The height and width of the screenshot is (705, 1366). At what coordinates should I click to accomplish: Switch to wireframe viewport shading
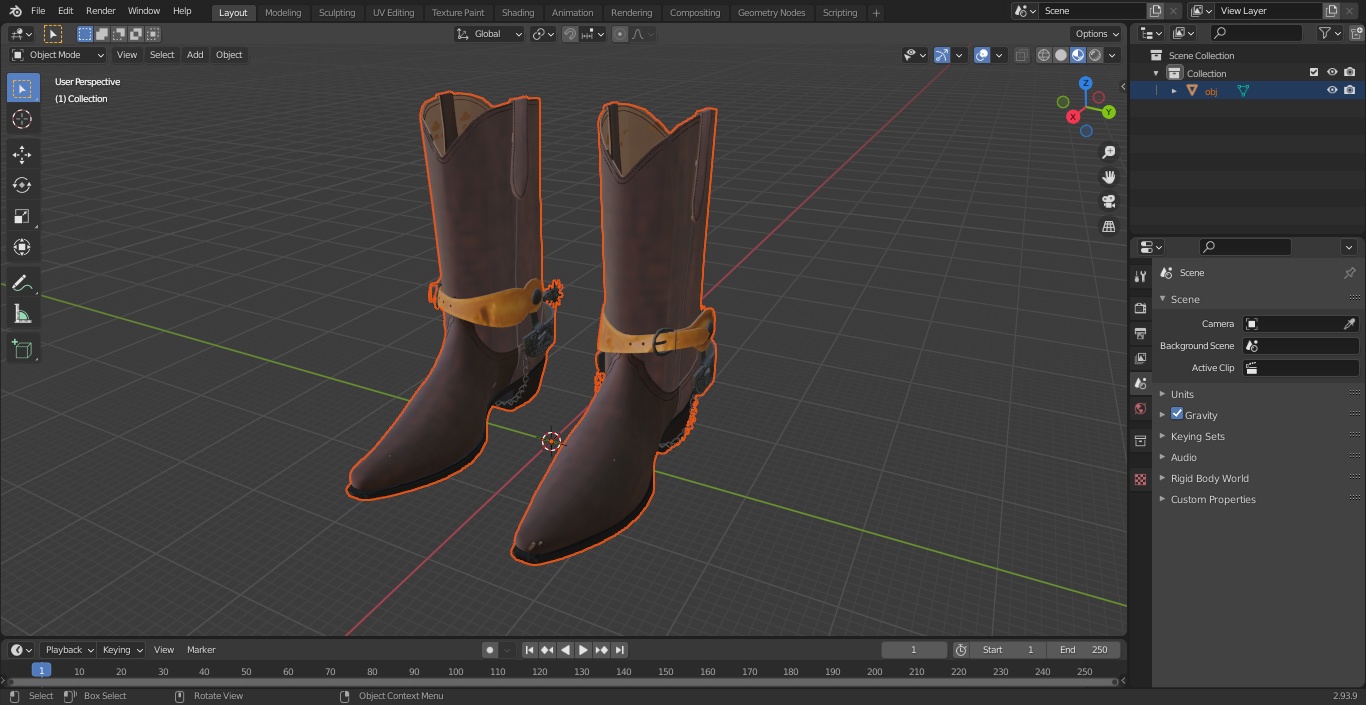1044,55
